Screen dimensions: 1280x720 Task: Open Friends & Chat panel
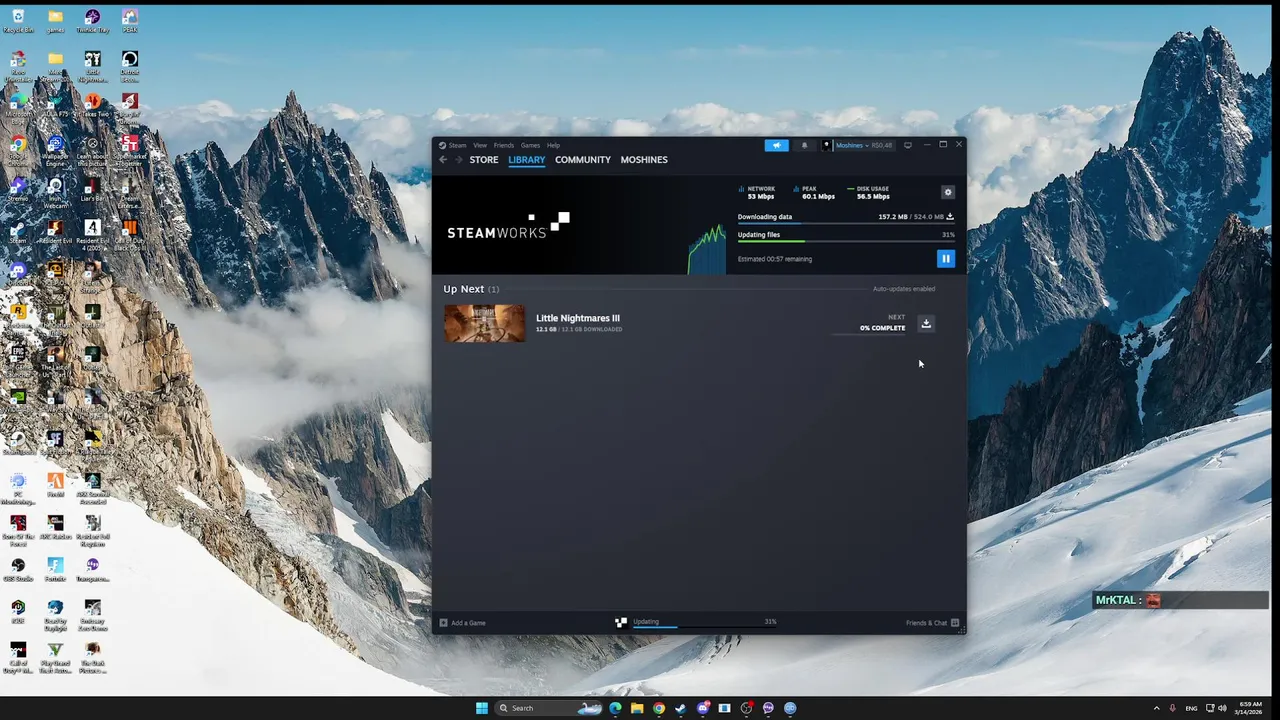(932, 623)
